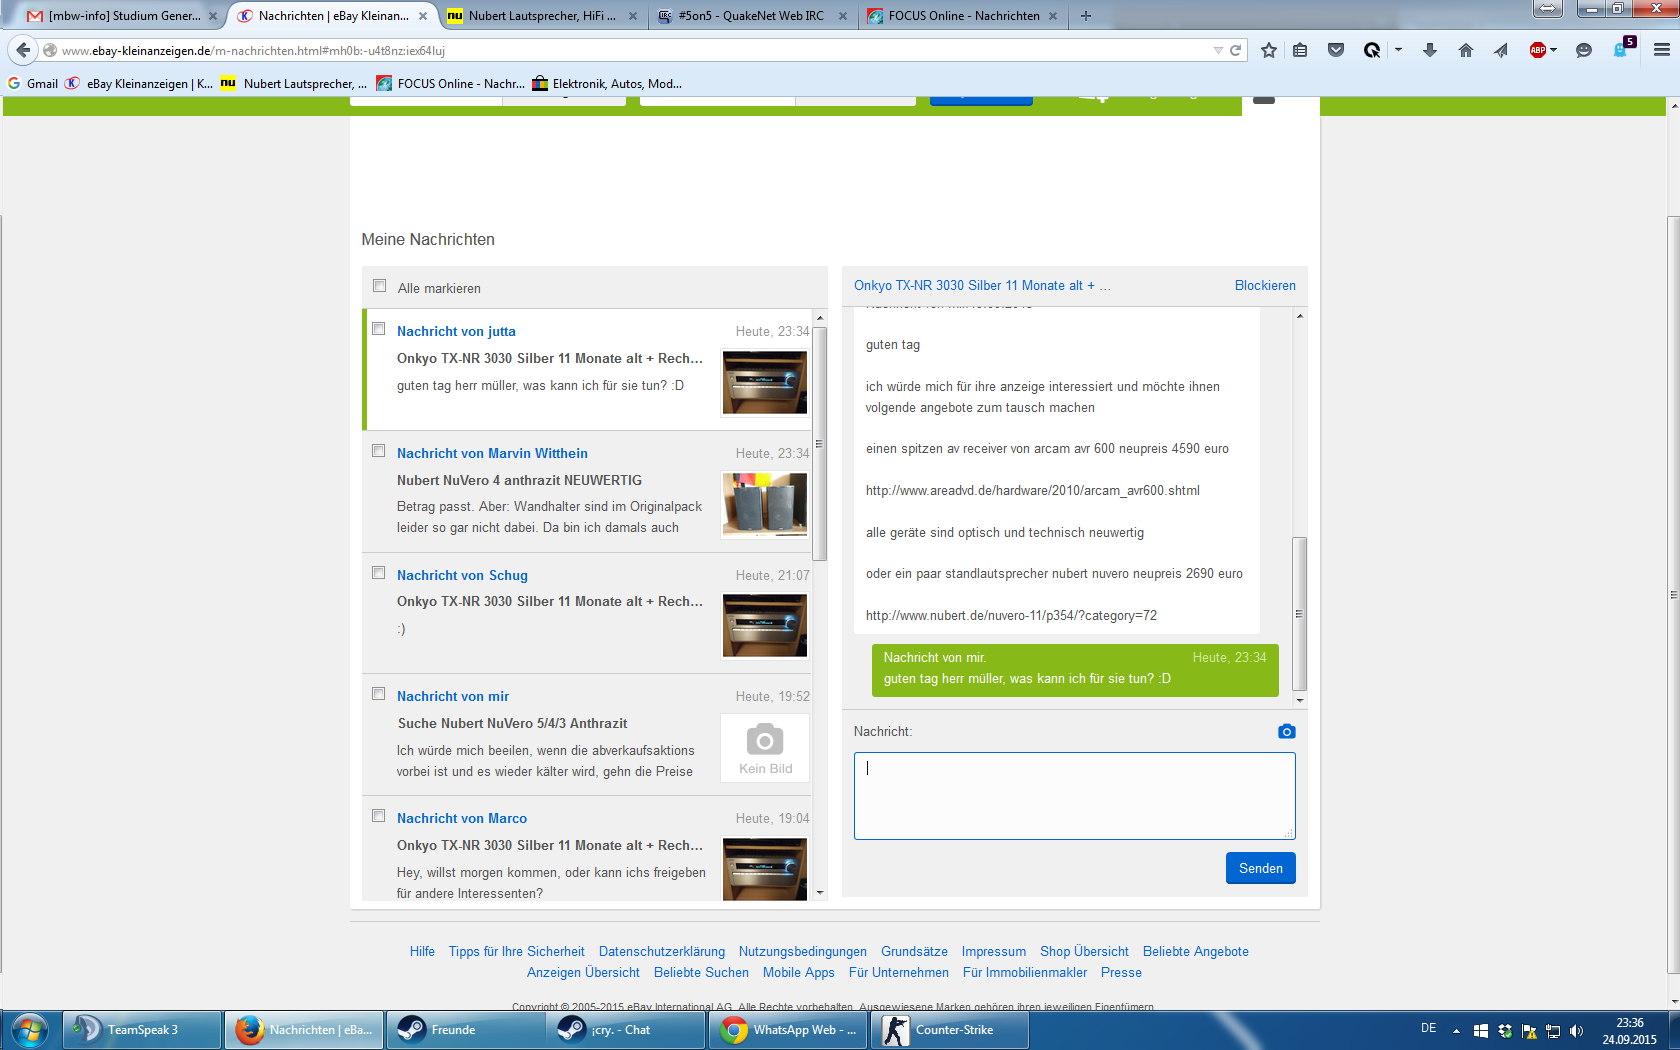Image resolution: width=1680 pixels, height=1050 pixels.
Task: Open the Firefox hamburger menu
Action: click(x=1661, y=50)
